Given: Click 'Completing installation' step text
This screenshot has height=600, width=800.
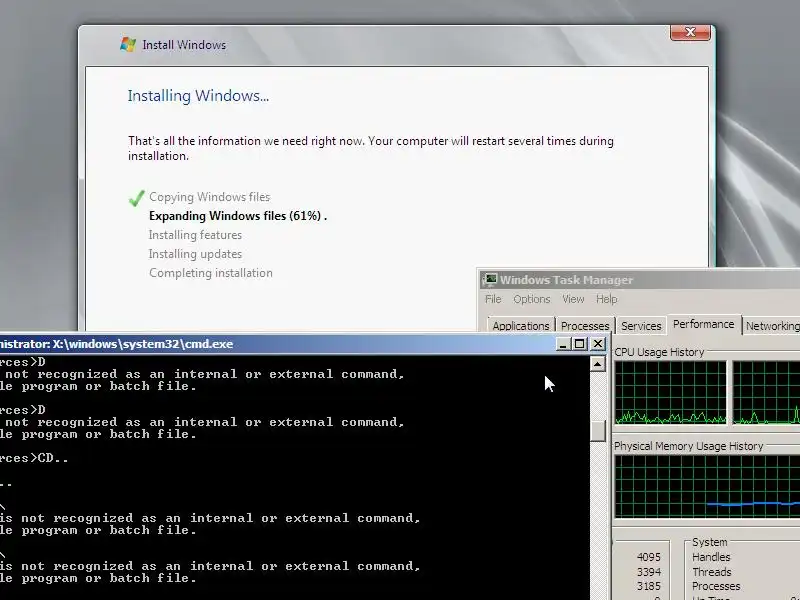Looking at the screenshot, I should click(x=211, y=273).
